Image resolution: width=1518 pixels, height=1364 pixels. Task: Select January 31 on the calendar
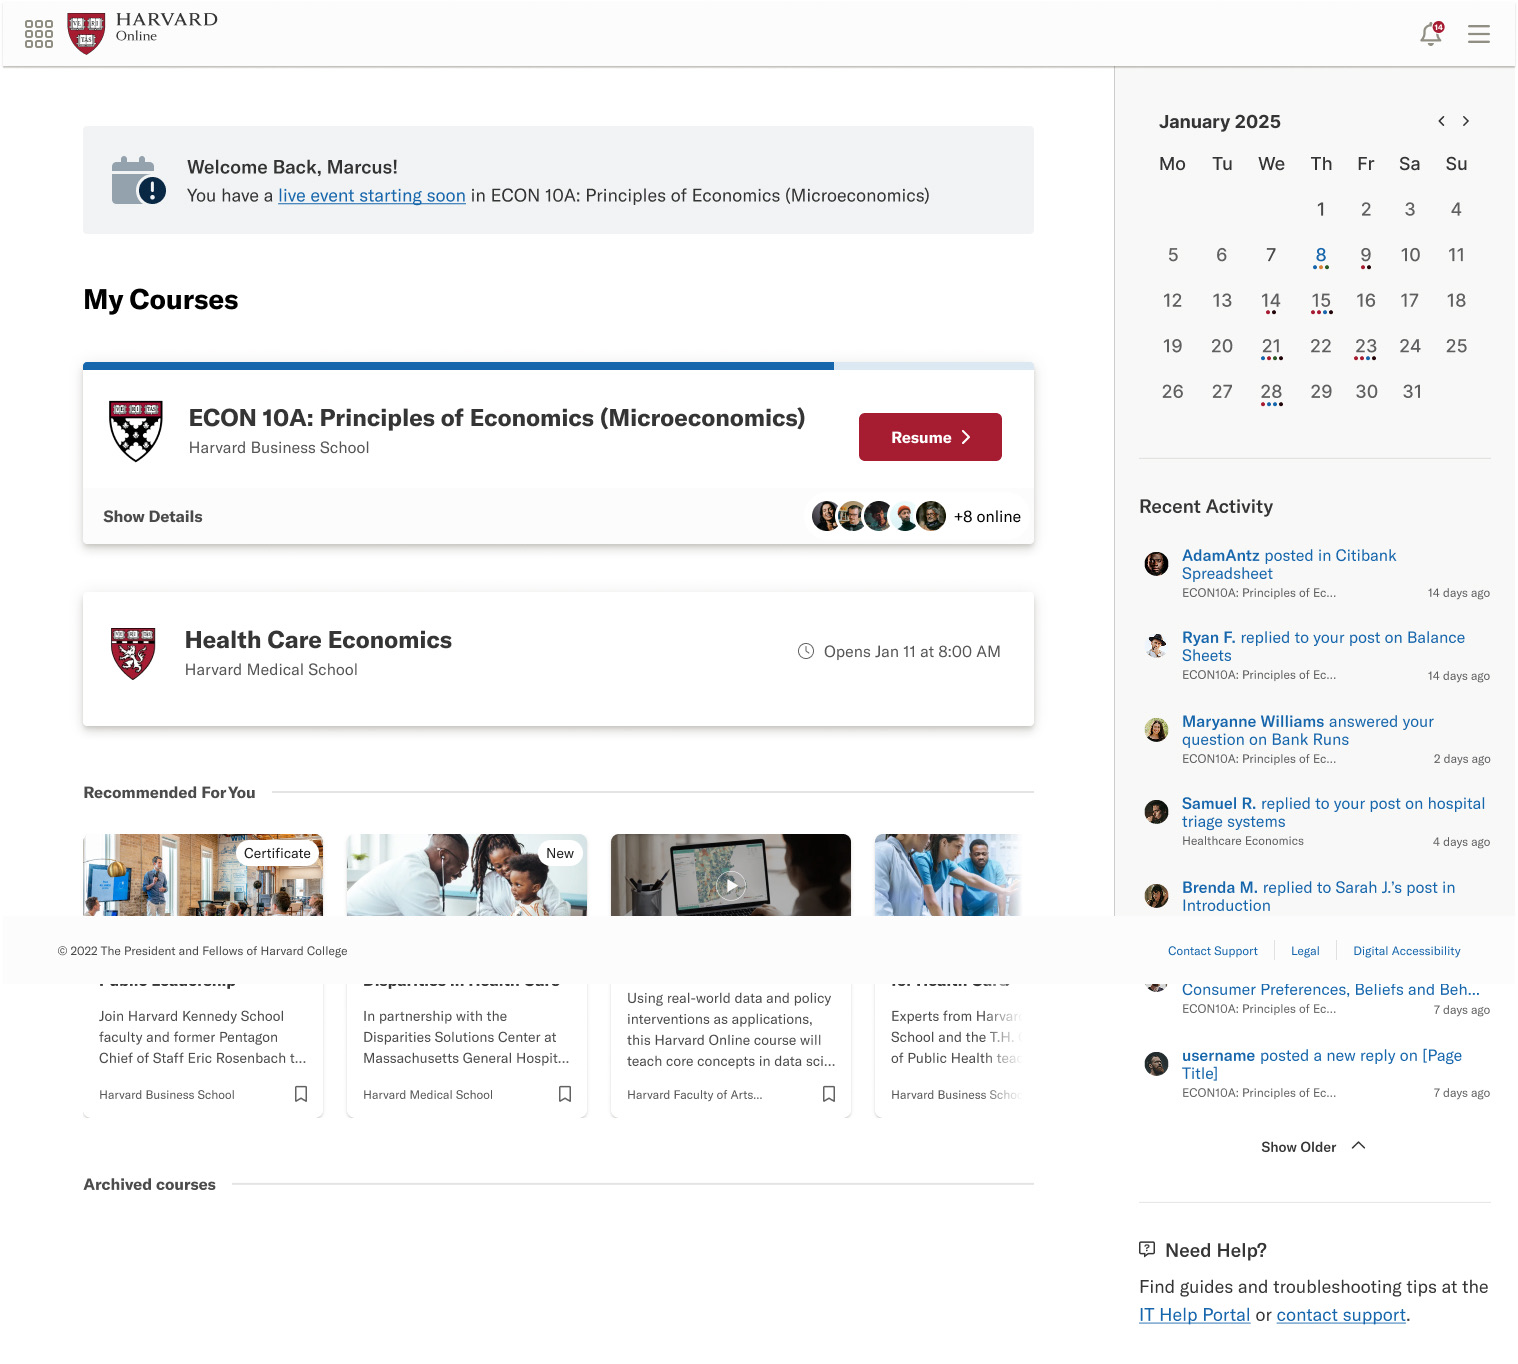1412,392
